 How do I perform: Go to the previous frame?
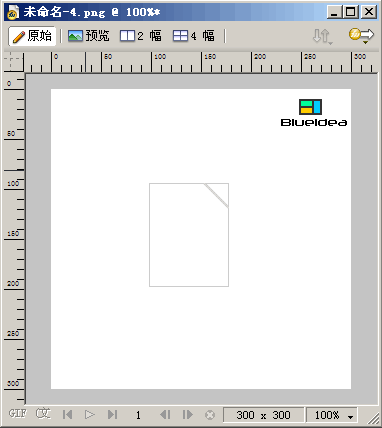165,415
